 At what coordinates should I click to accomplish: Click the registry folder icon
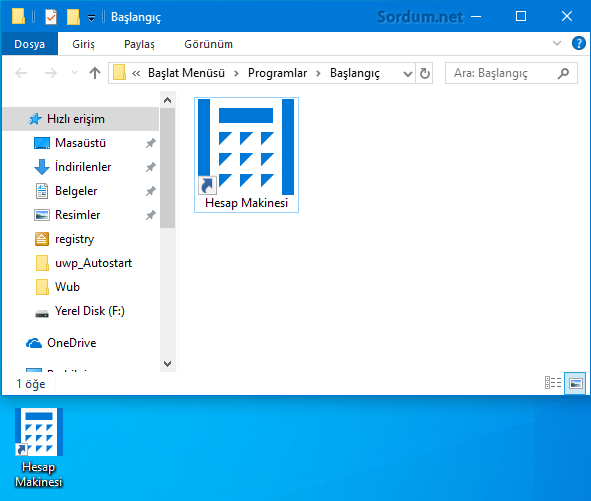pos(42,239)
